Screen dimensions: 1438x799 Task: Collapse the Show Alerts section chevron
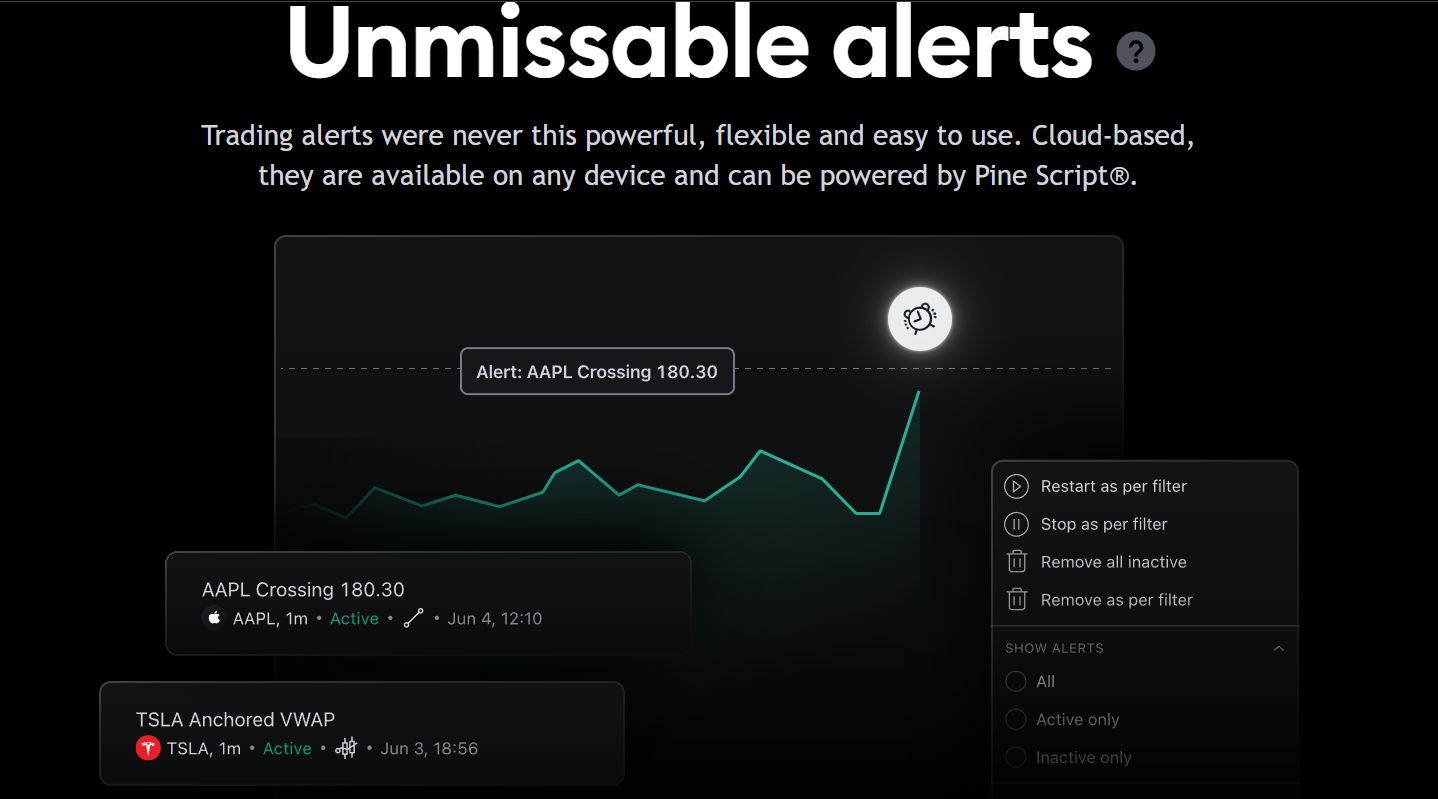[x=1278, y=648]
